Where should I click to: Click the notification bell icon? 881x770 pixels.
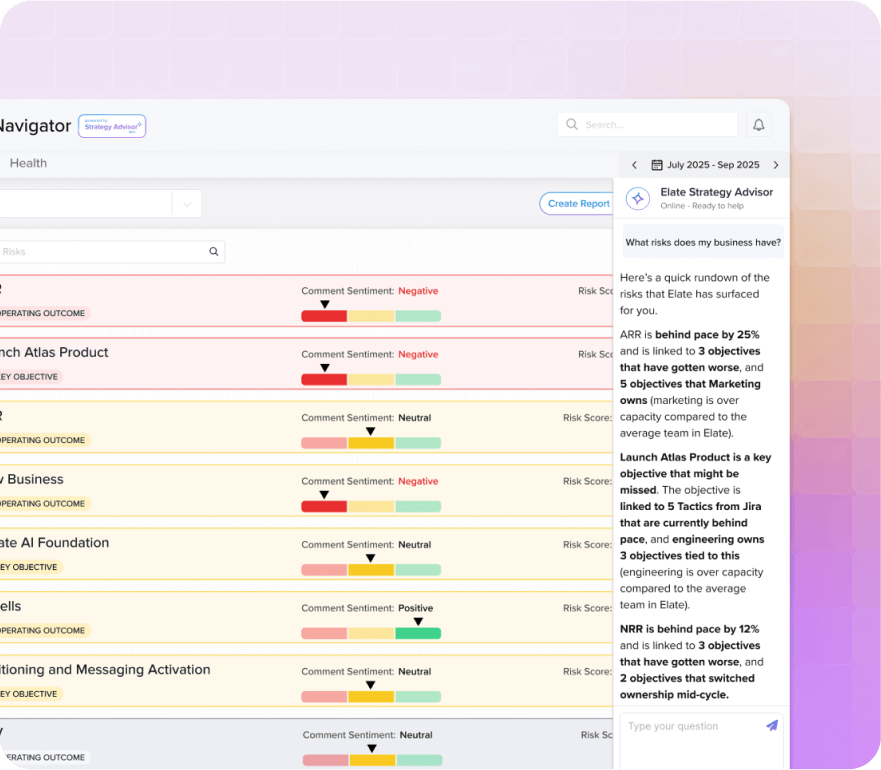[x=759, y=125]
